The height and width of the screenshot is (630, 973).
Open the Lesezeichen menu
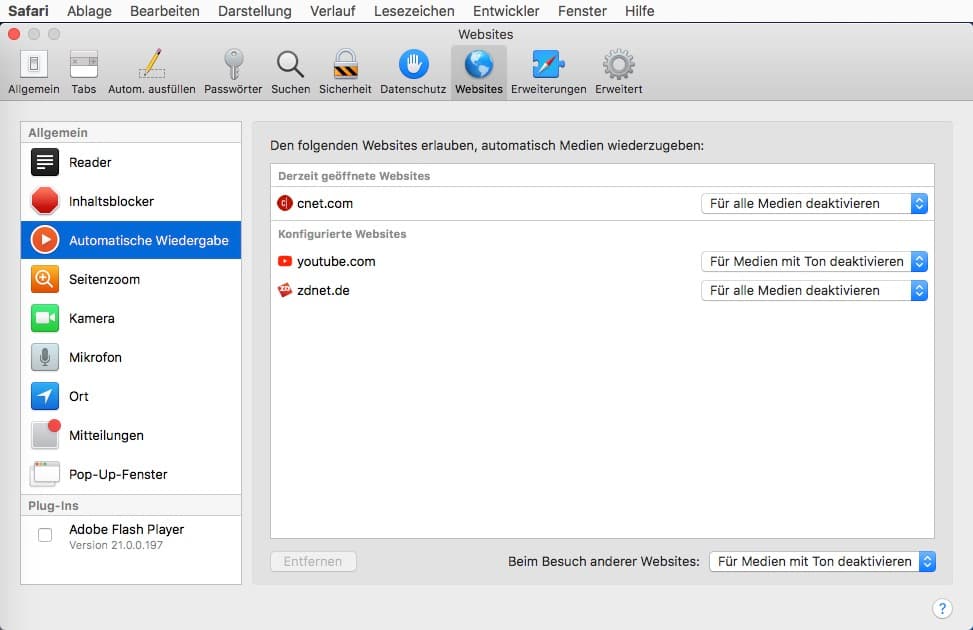pyautogui.click(x=414, y=11)
